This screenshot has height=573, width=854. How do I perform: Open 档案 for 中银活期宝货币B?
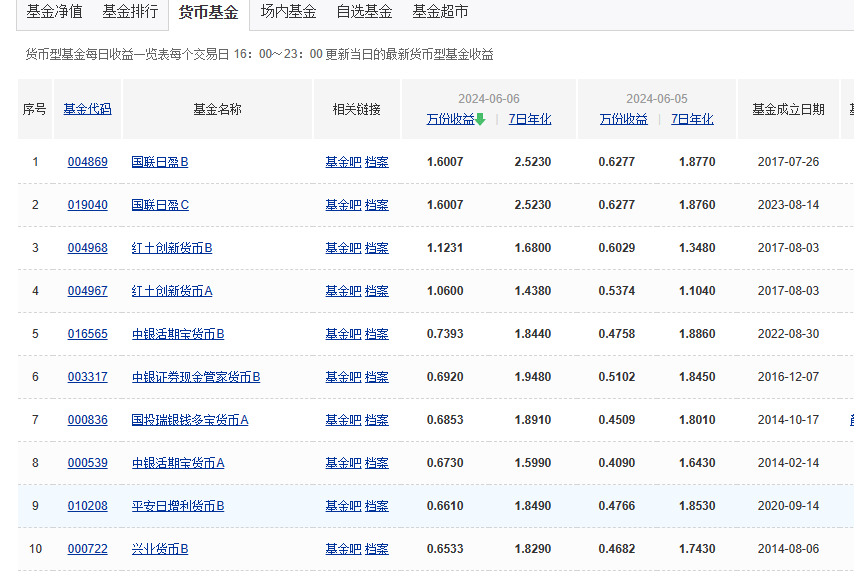click(x=376, y=334)
